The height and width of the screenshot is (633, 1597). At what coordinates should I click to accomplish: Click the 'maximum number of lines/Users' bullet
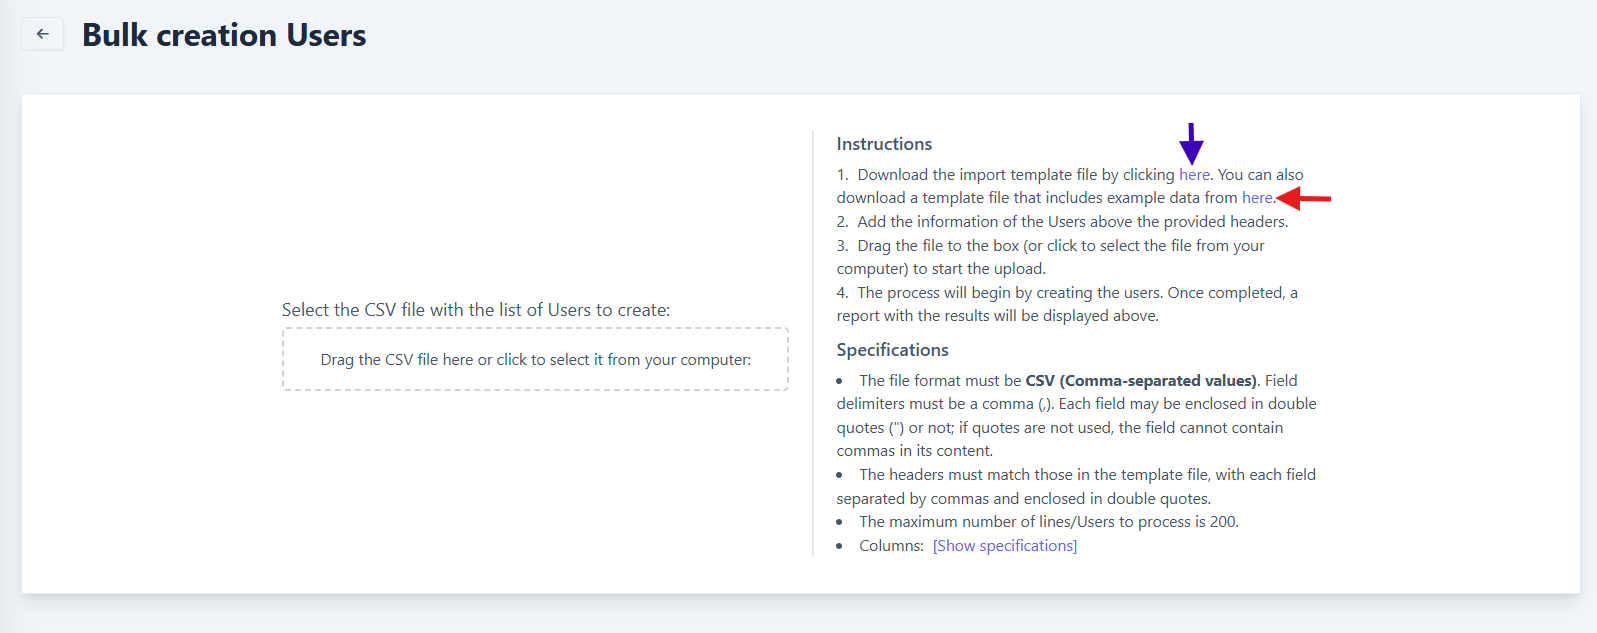pos(1048,522)
